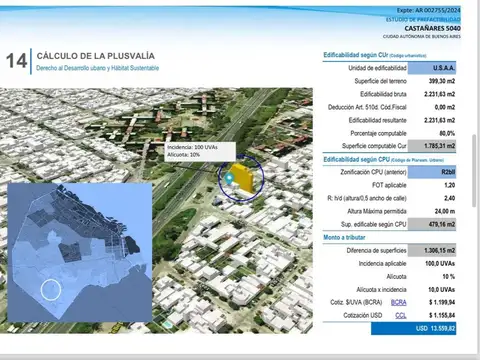Image resolution: width=480 pixels, height=360 pixels.
Task: Click the Monto a tributar heading
Action: click(344, 237)
